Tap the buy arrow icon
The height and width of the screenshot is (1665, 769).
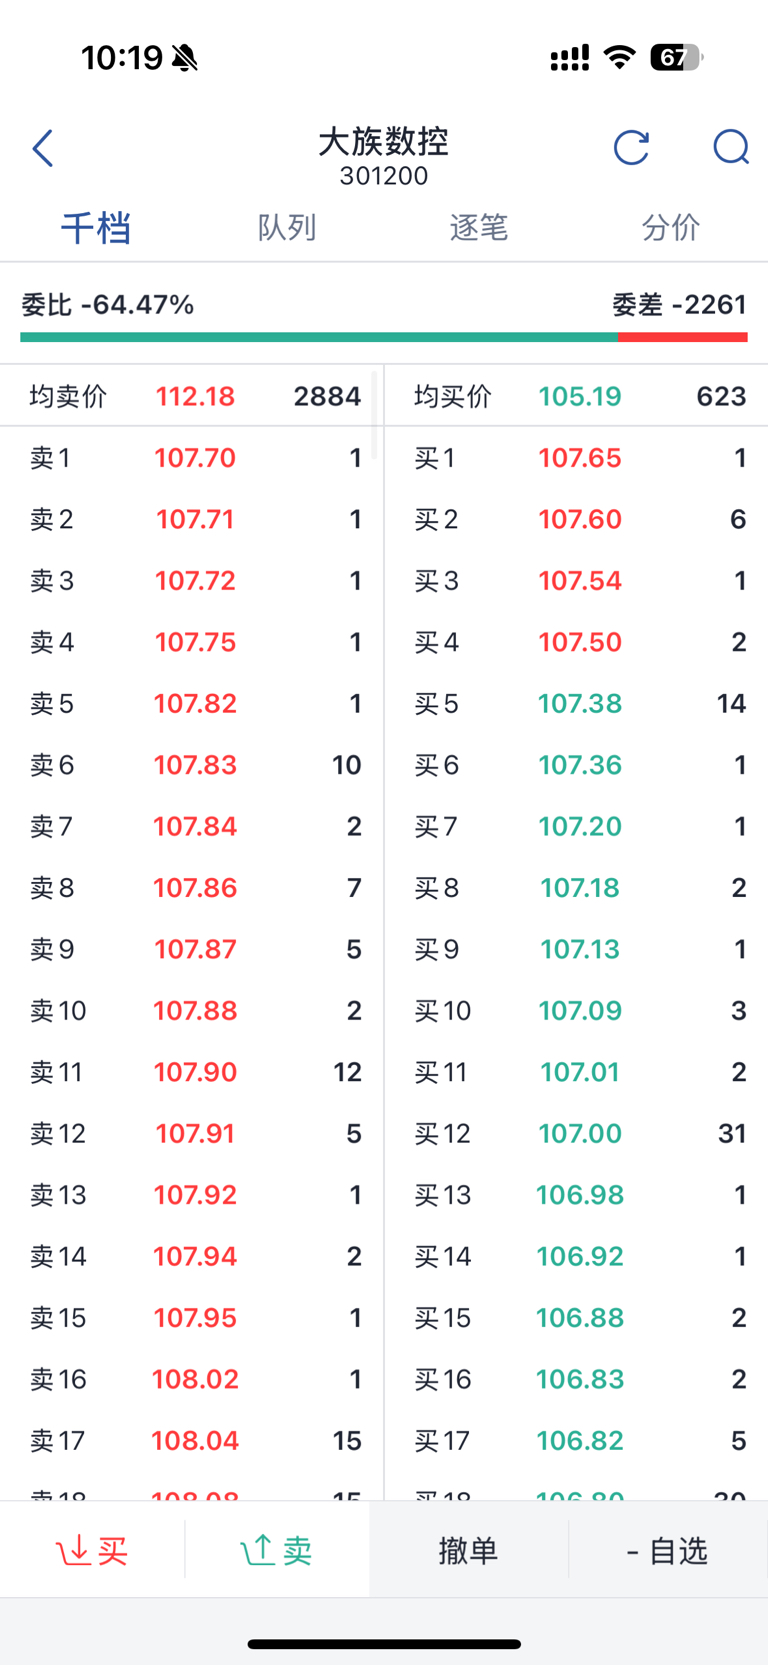73,1550
